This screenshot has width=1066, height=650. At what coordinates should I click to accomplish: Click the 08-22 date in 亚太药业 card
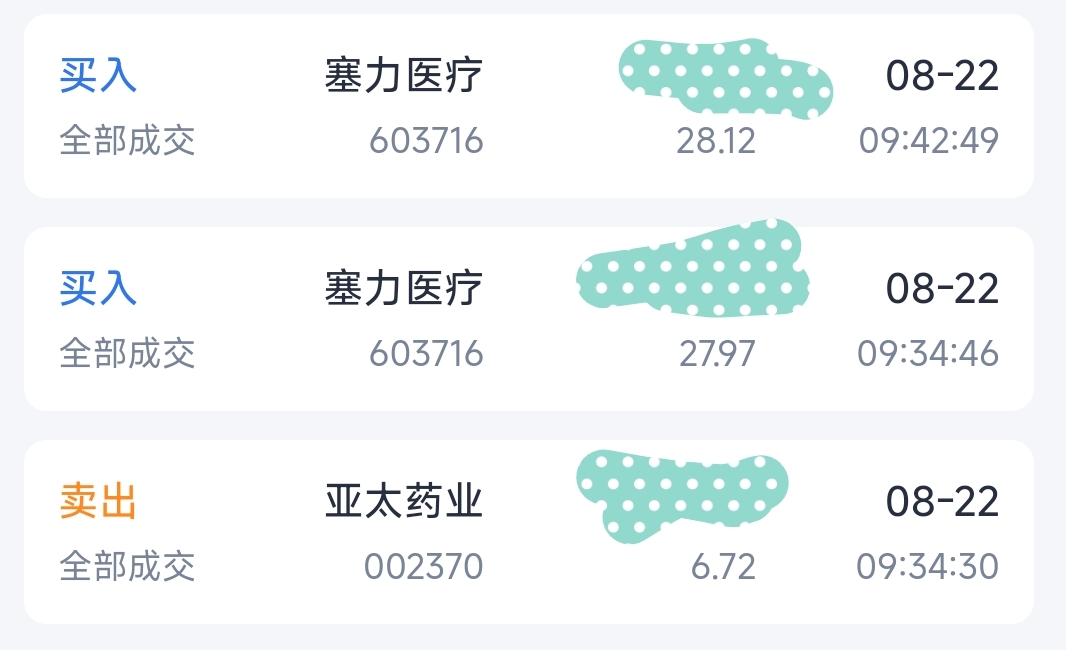coord(942,502)
